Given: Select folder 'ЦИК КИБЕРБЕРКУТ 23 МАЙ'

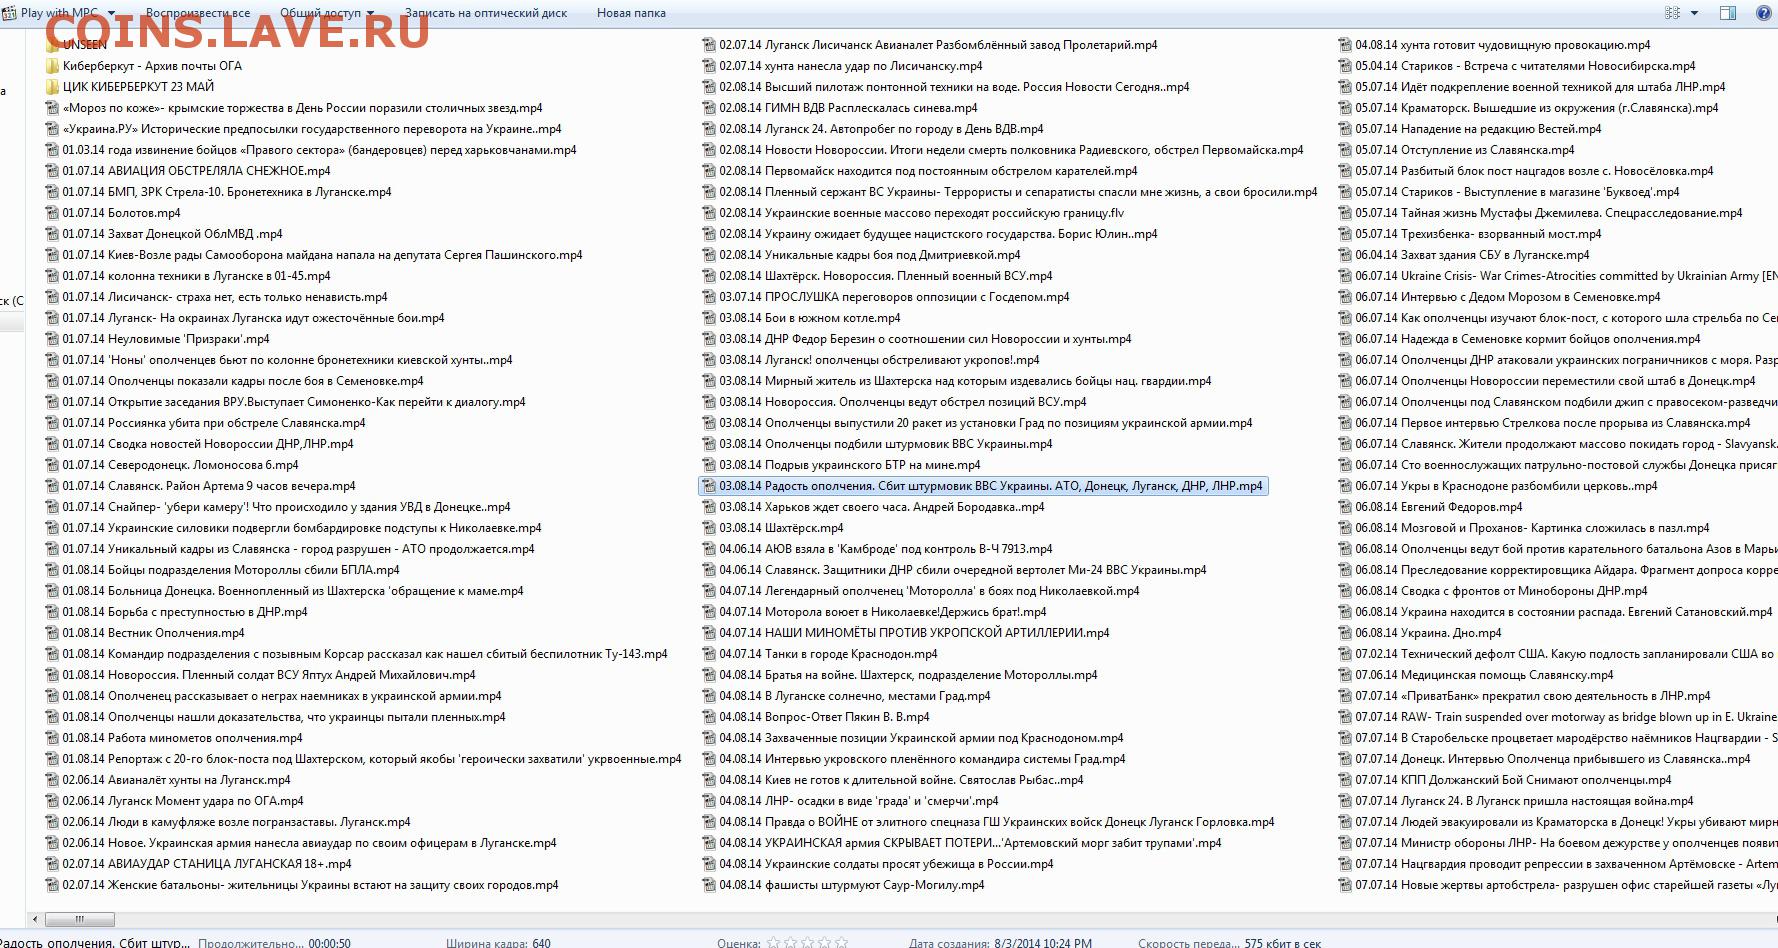Looking at the screenshot, I should pyautogui.click(x=130, y=87).
